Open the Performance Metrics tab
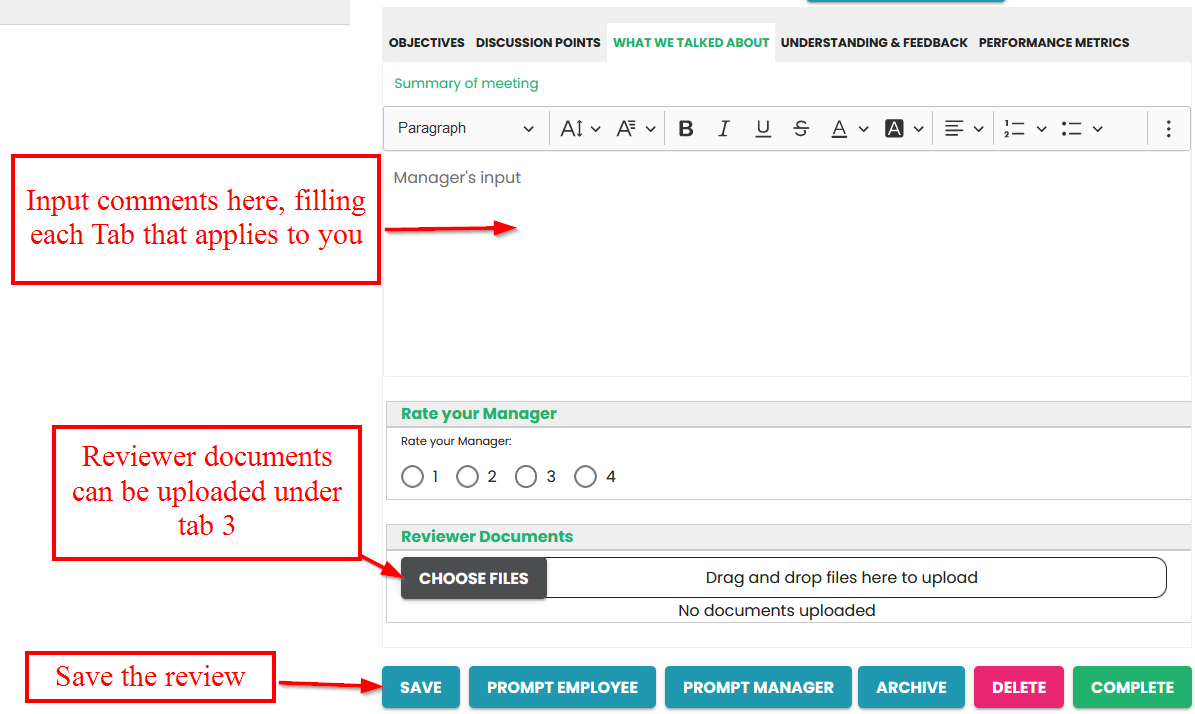The width and height of the screenshot is (1195, 714). (x=1053, y=43)
